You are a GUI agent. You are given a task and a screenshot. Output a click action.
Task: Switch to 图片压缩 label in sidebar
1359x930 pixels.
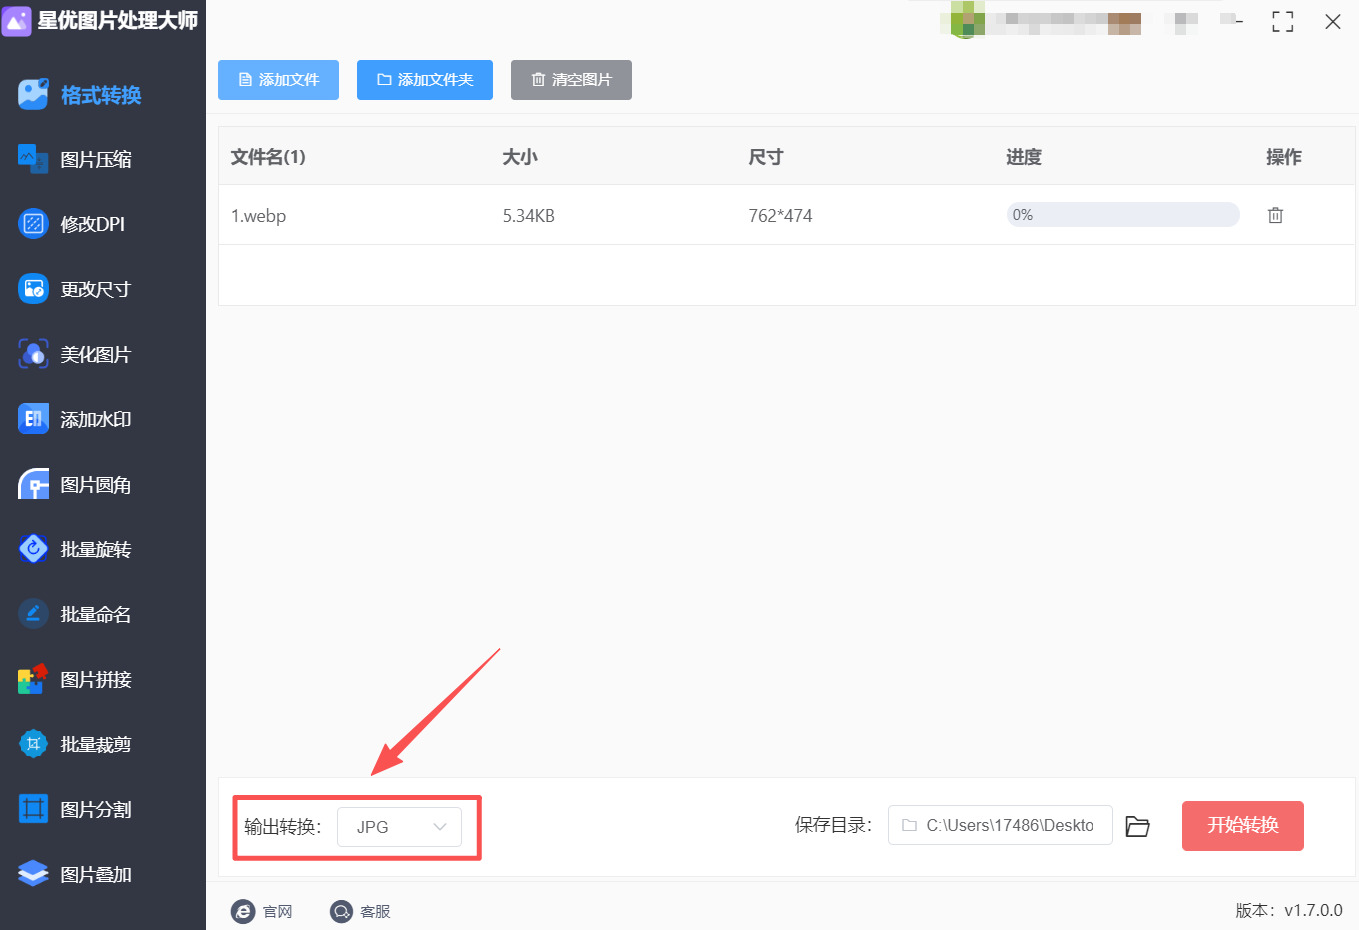tap(96, 160)
